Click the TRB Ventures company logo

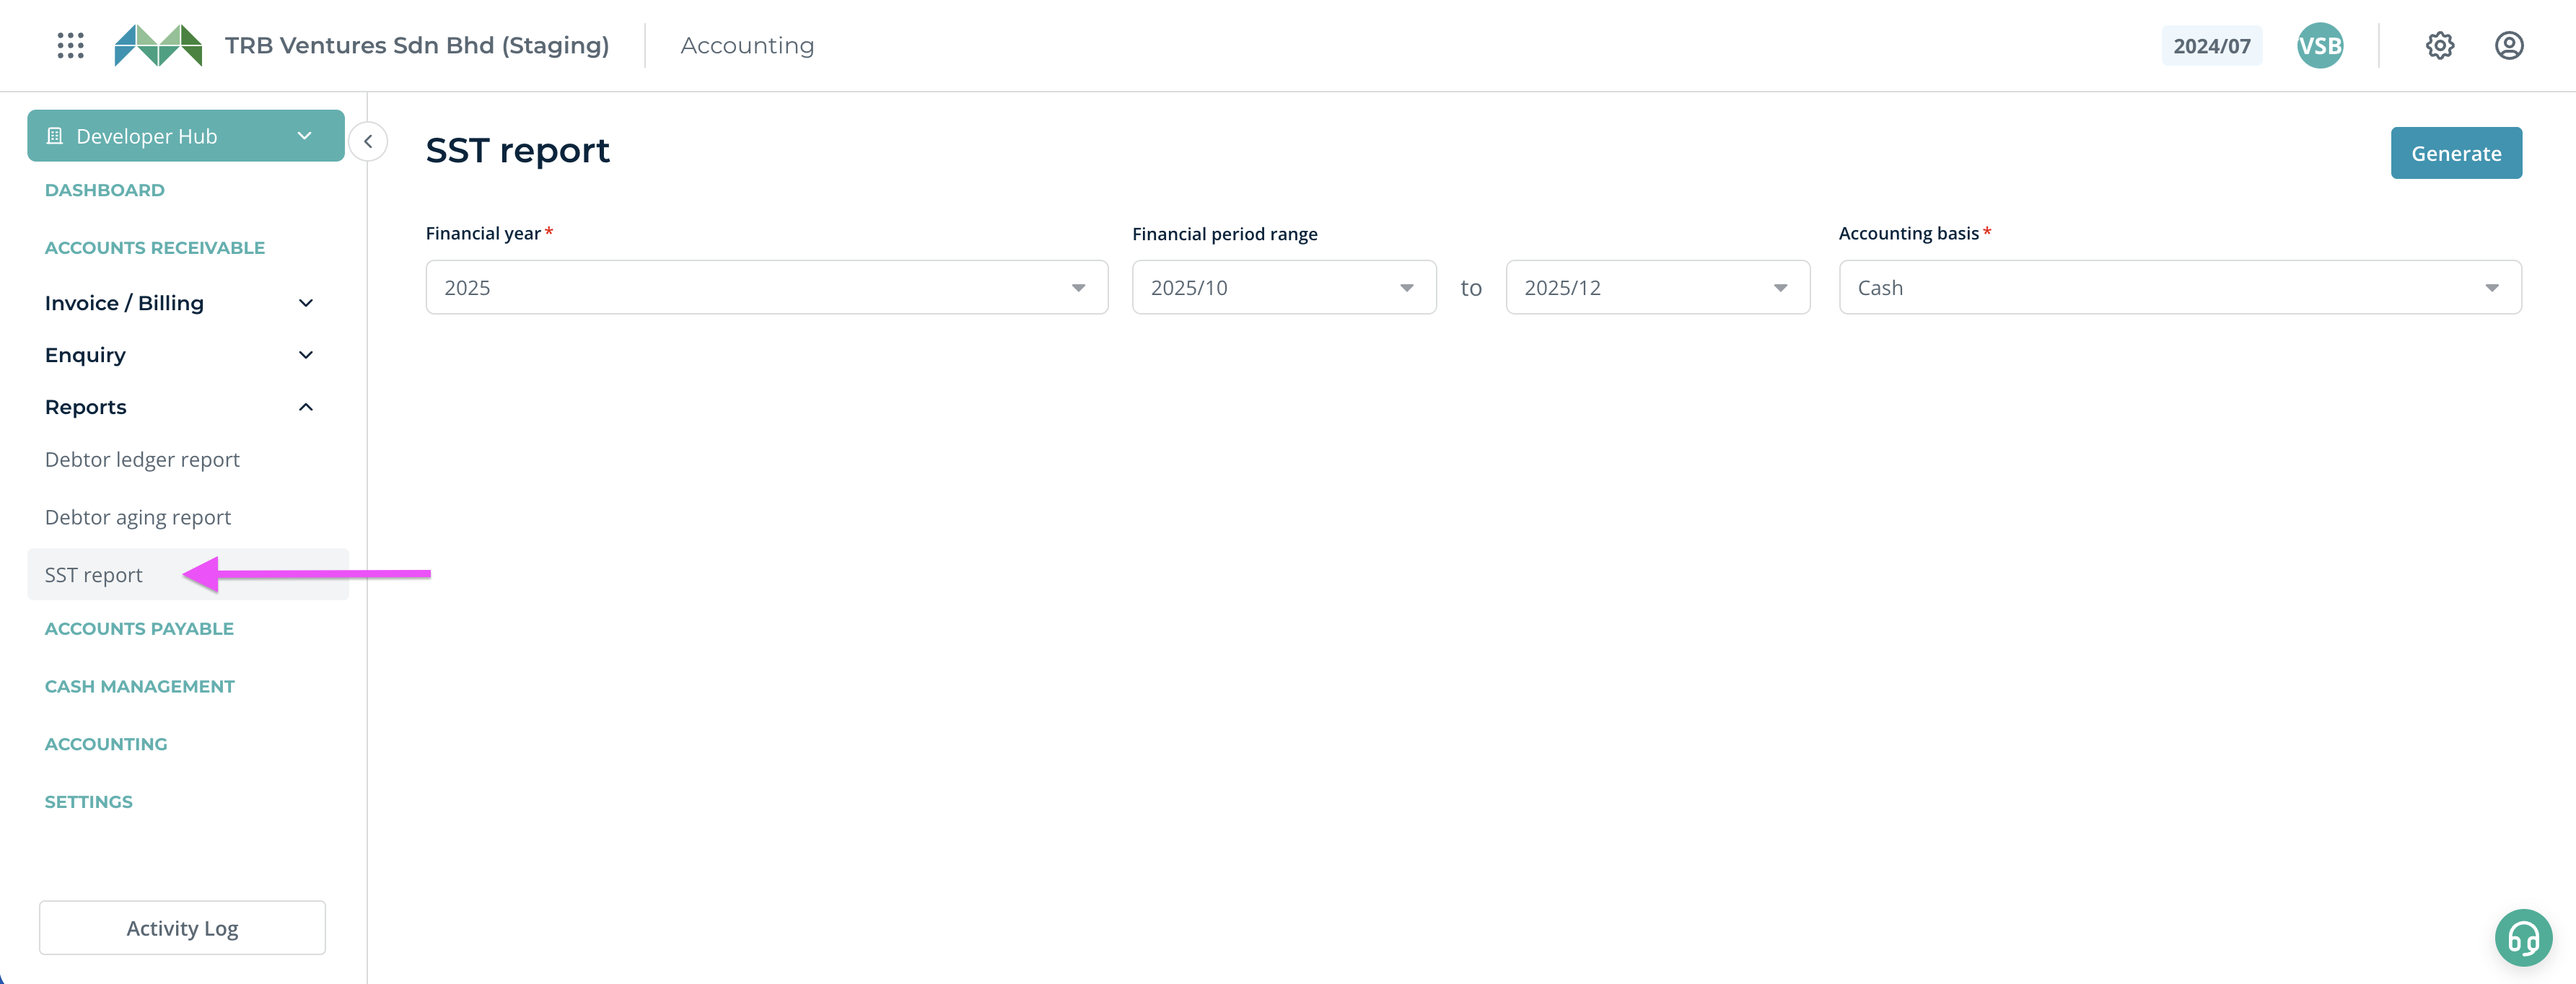pyautogui.click(x=158, y=45)
